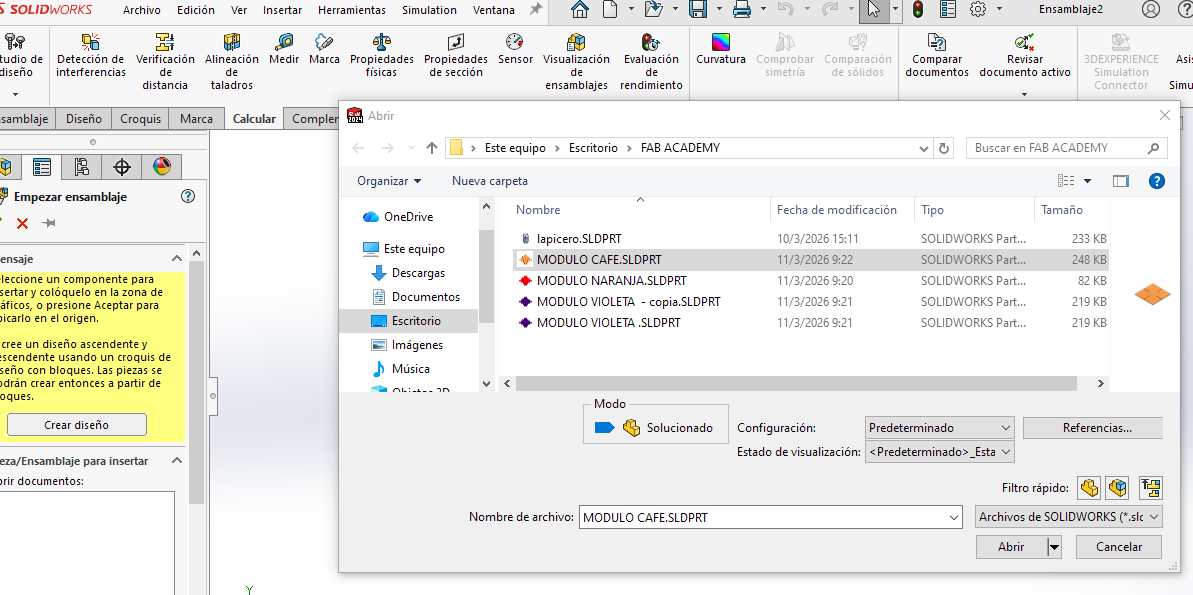The image size is (1193, 595).
Task: Open the user account login icon
Action: (x=1151, y=10)
